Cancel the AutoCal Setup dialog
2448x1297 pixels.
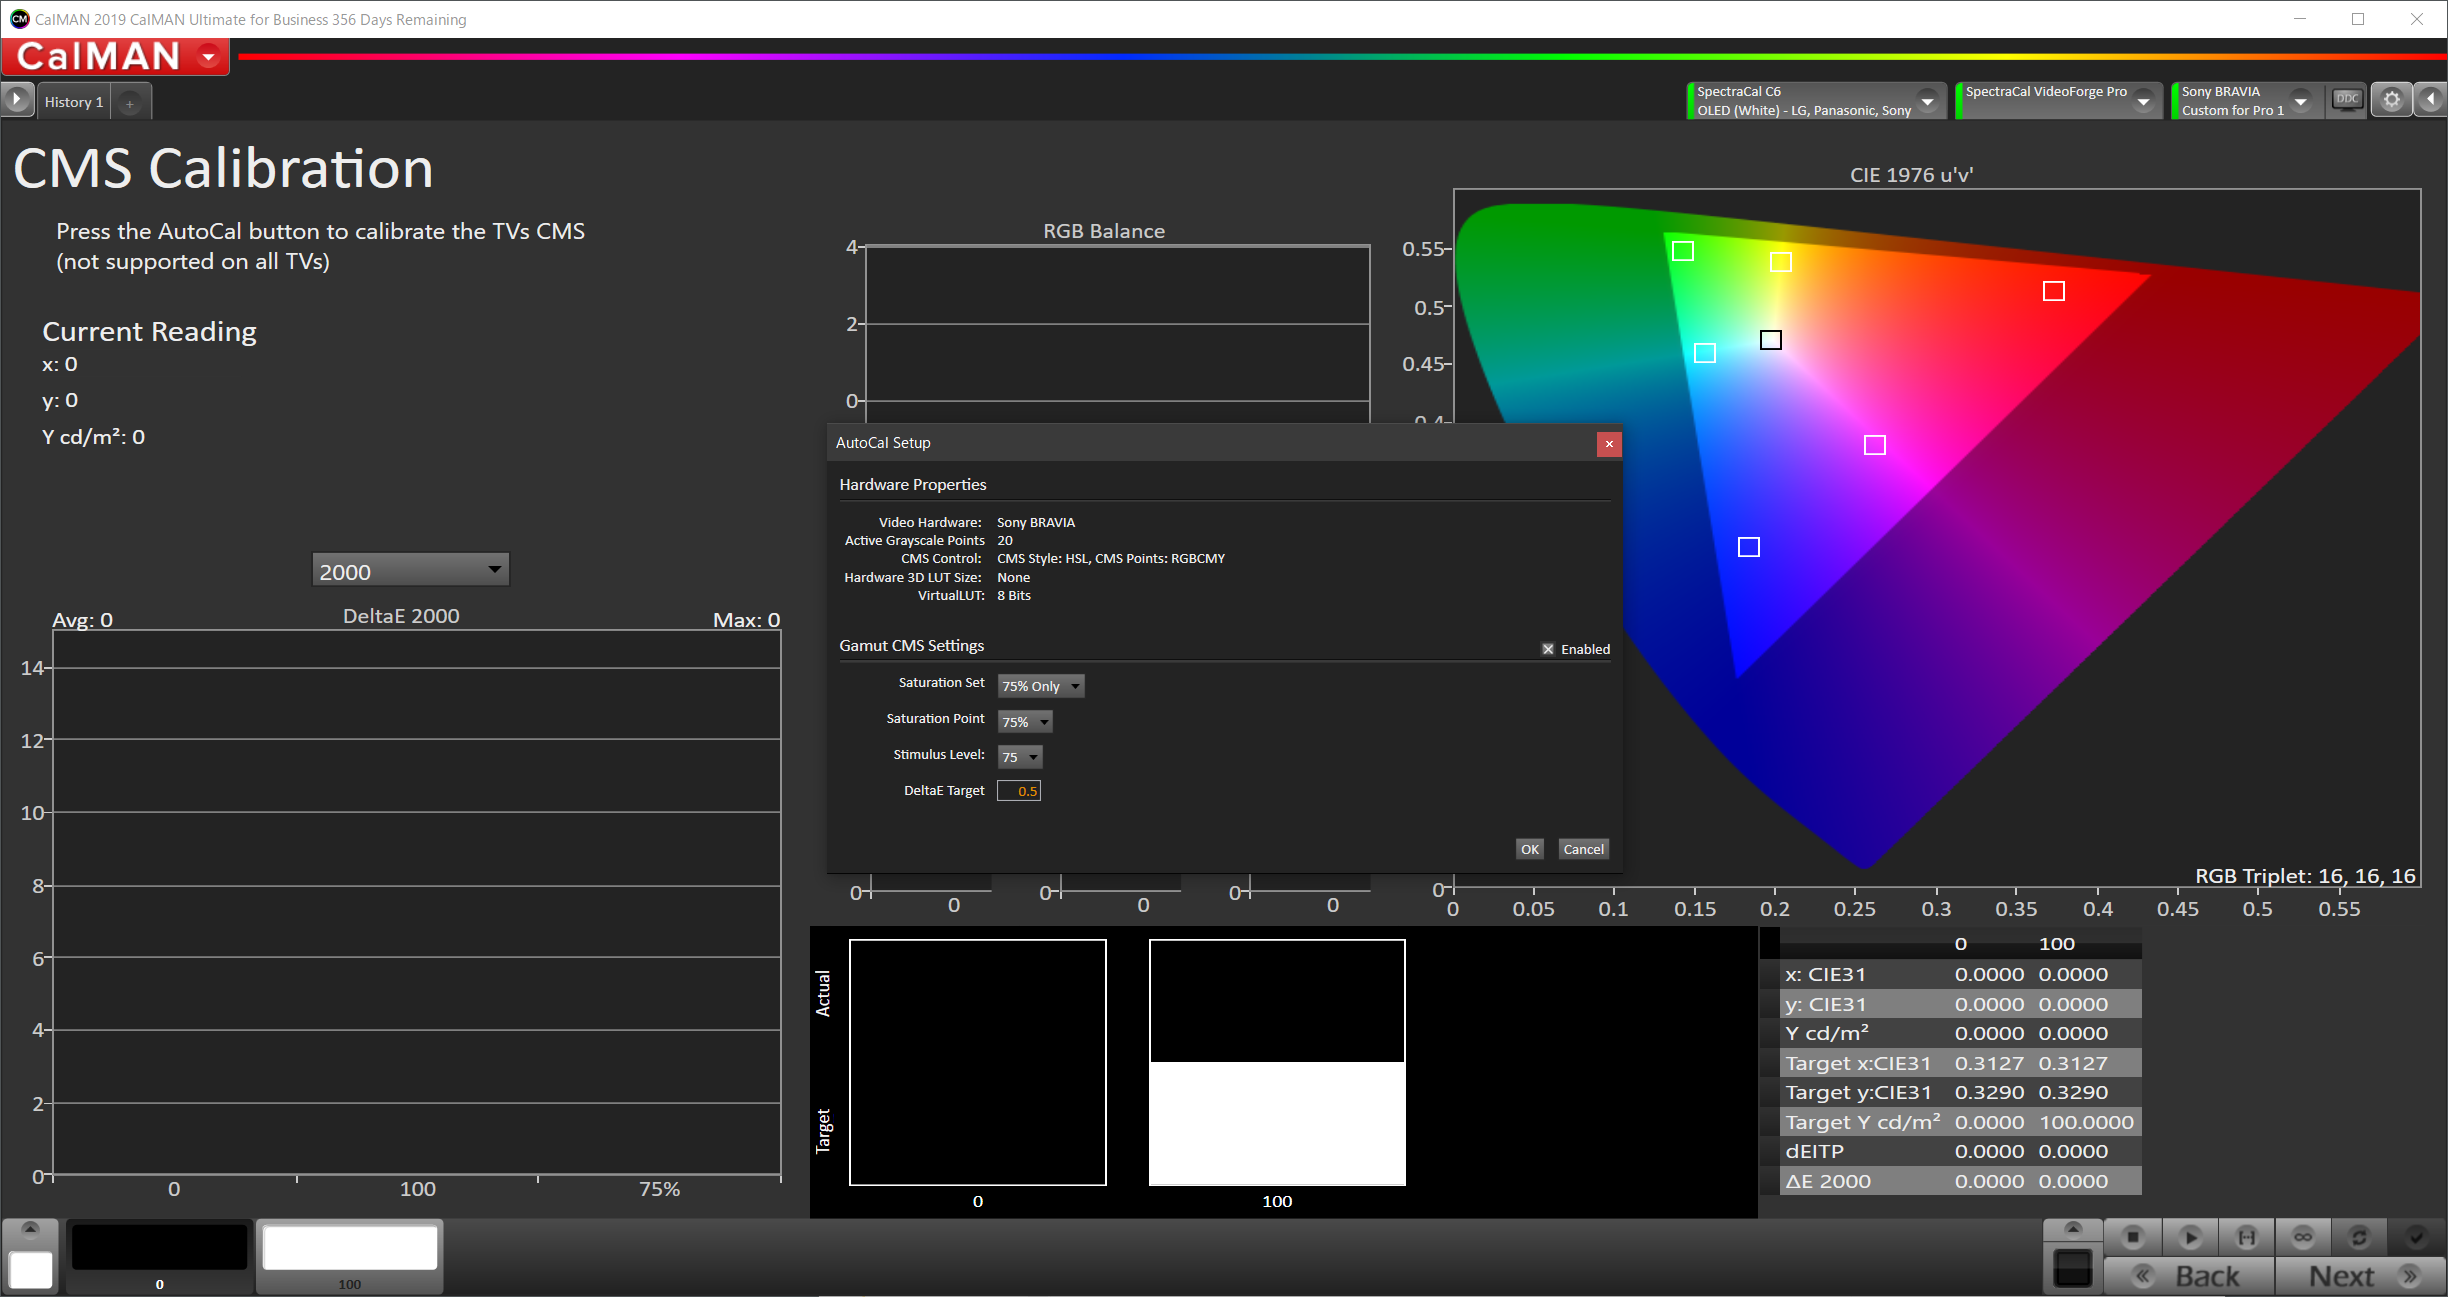tap(1583, 849)
